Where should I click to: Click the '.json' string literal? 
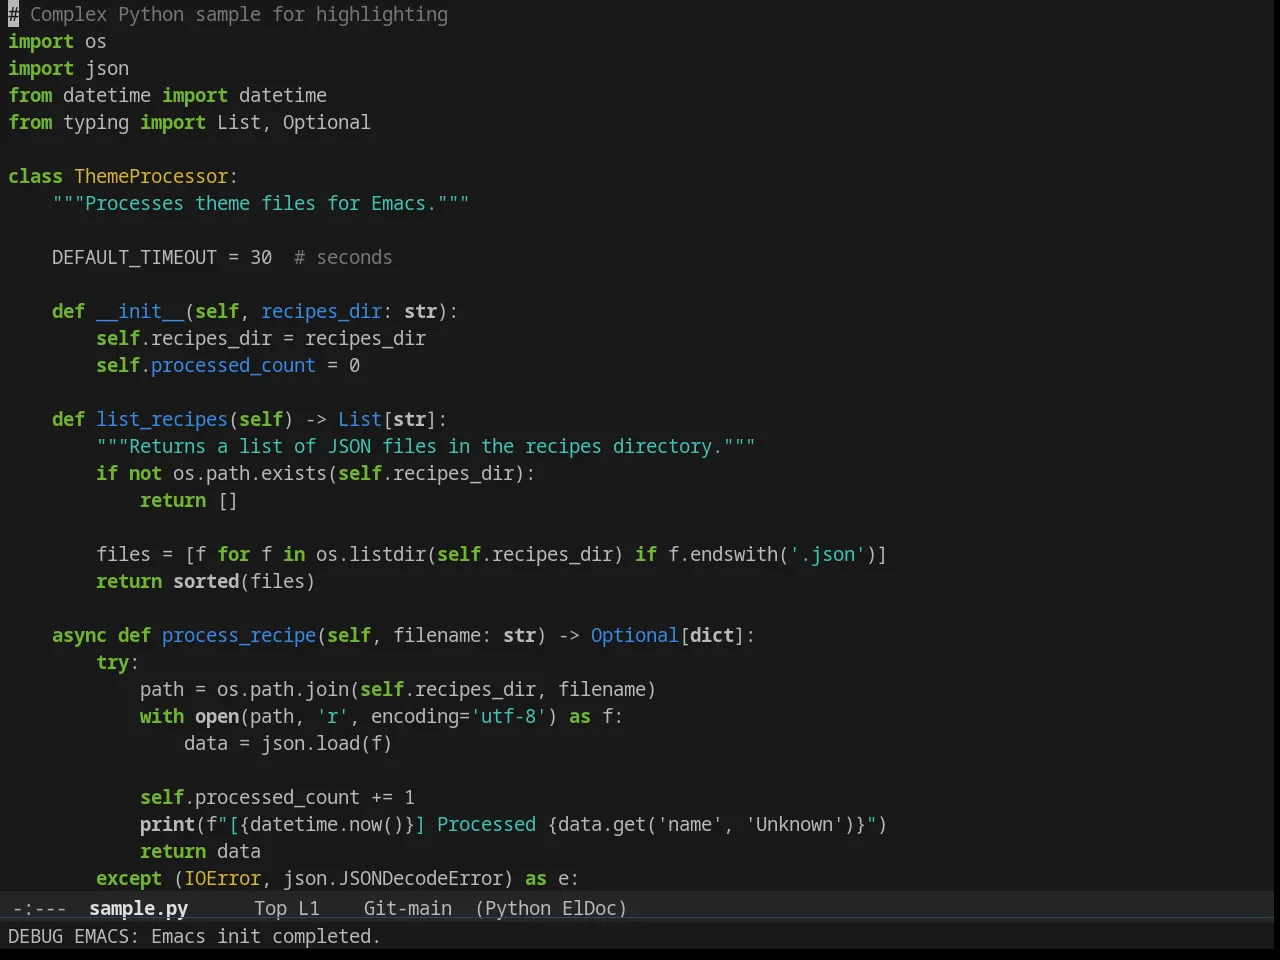pyautogui.click(x=828, y=554)
